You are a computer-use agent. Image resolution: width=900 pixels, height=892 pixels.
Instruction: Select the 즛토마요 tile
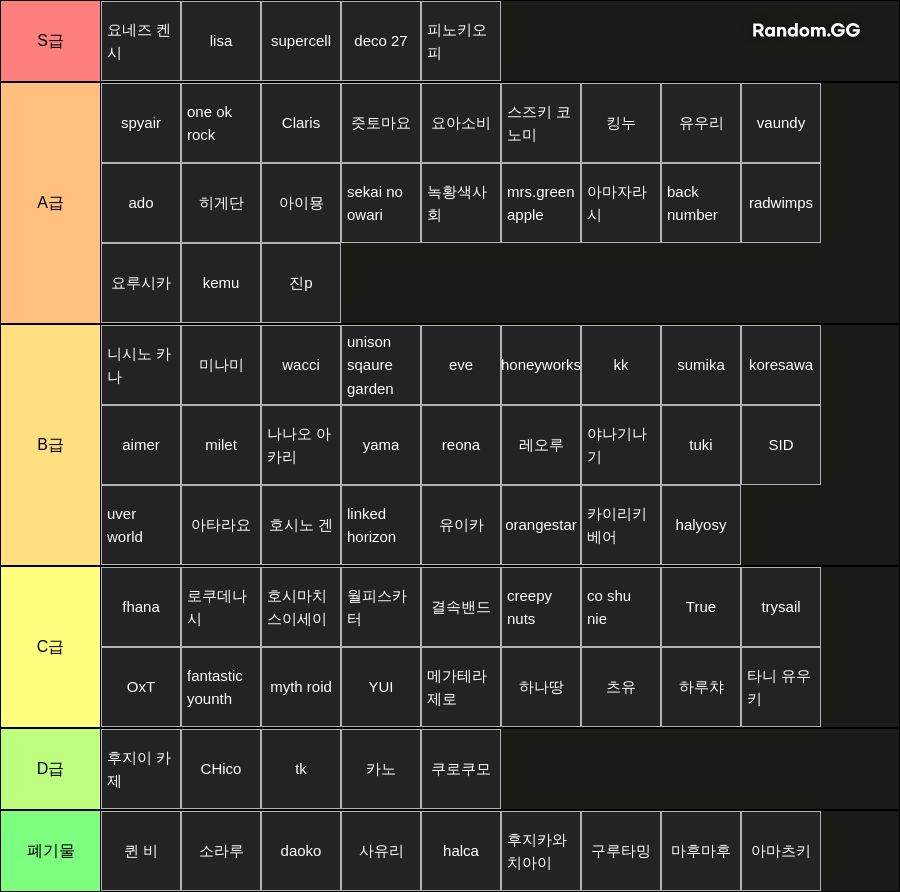tap(381, 123)
